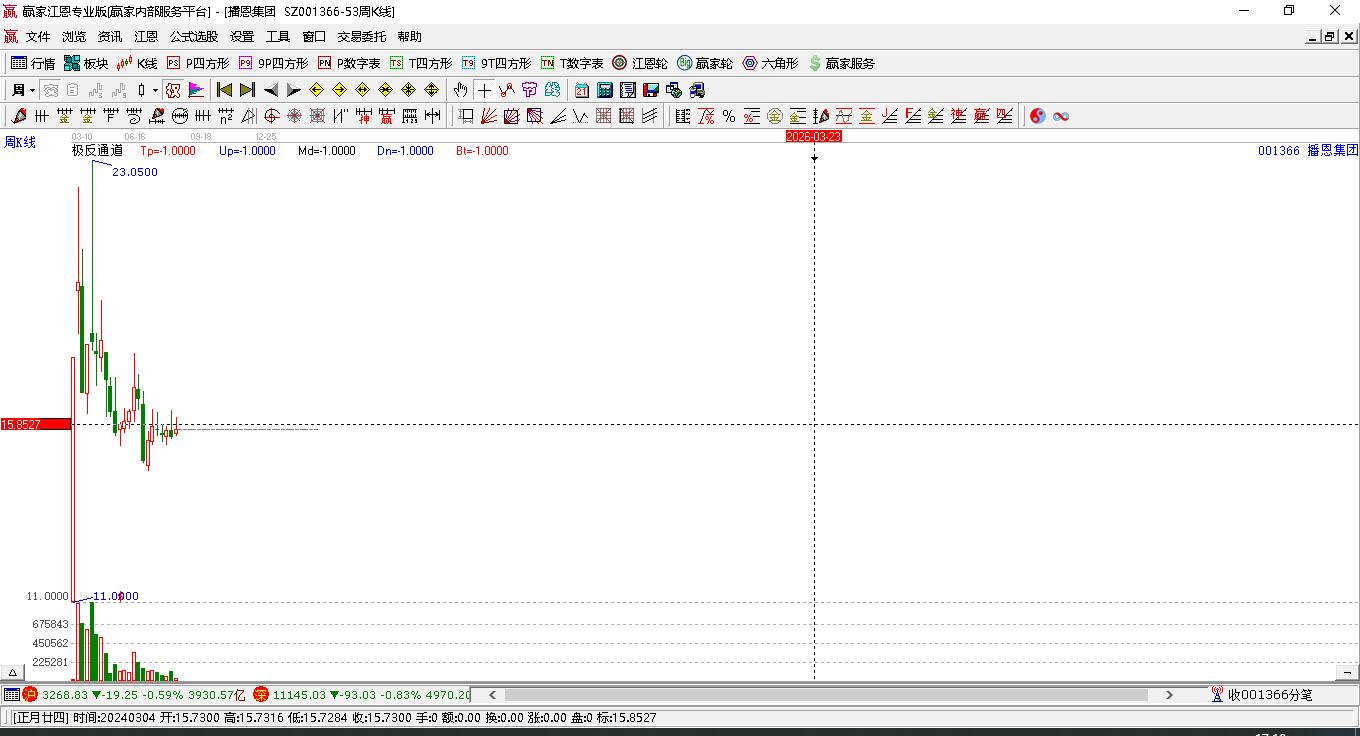Image resolution: width=1360 pixels, height=736 pixels.
Task: Open the 交易委托 menu
Action: click(x=361, y=37)
